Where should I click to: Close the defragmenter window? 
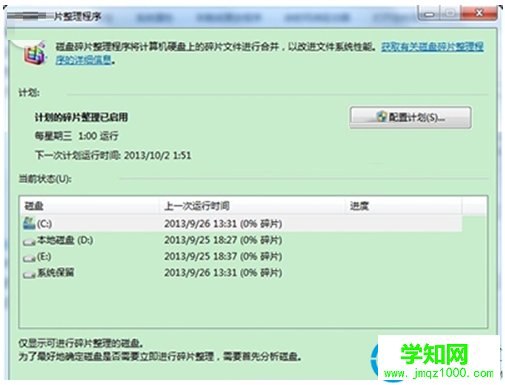pos(479,13)
